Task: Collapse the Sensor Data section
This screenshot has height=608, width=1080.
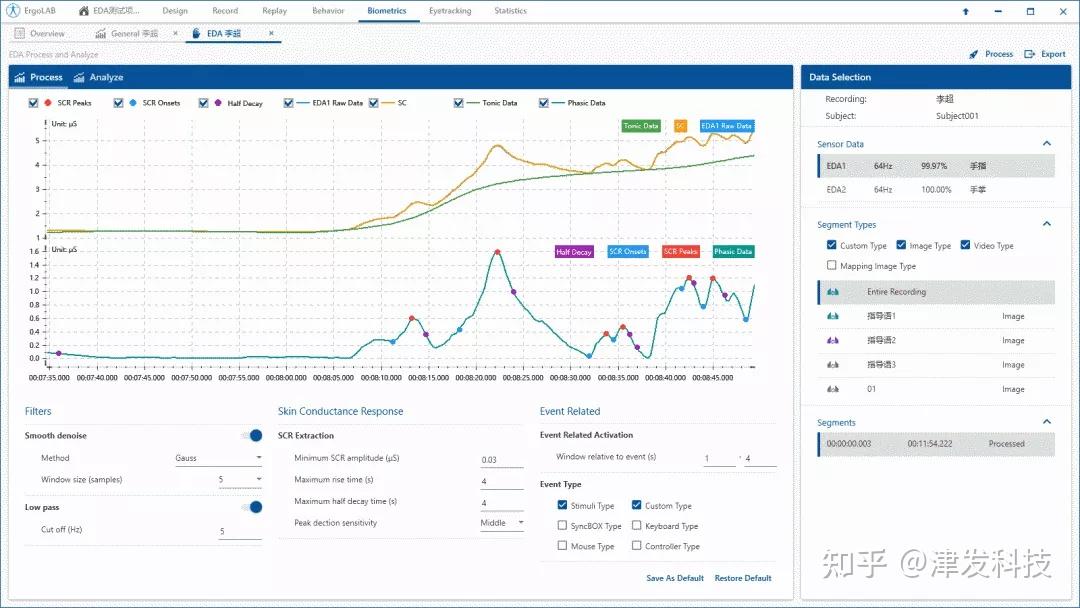Action: (1047, 143)
